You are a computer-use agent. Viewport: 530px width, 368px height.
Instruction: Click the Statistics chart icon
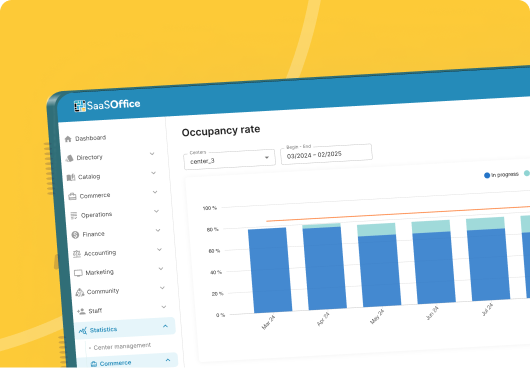point(83,330)
